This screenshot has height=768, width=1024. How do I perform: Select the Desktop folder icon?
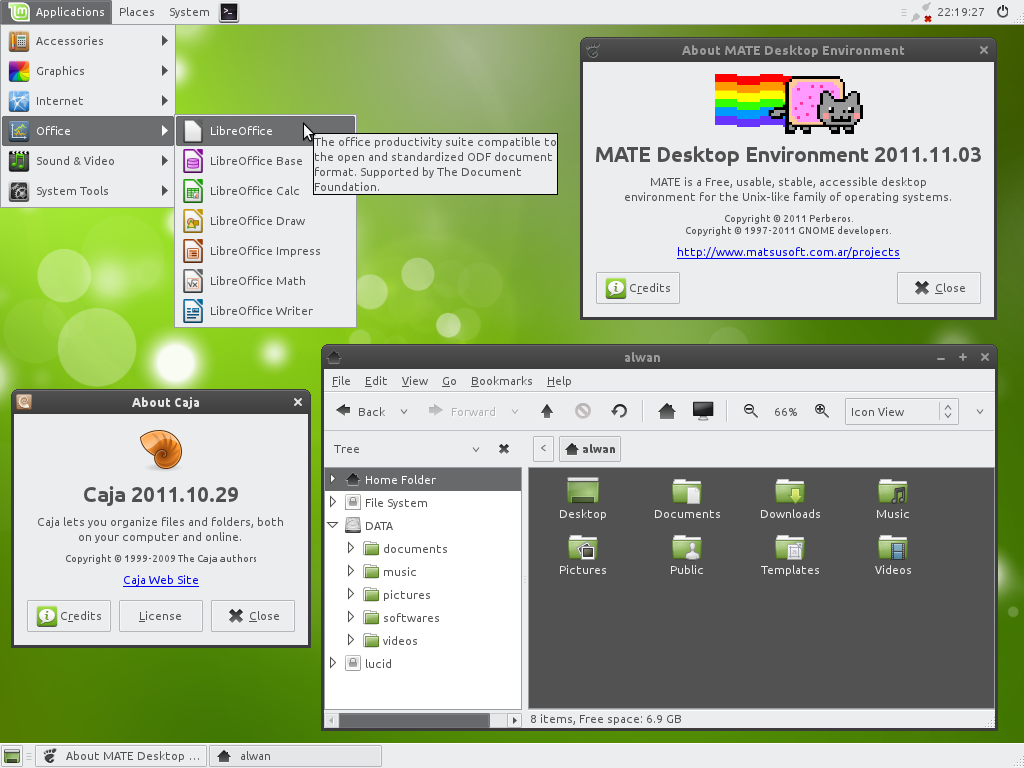[583, 499]
